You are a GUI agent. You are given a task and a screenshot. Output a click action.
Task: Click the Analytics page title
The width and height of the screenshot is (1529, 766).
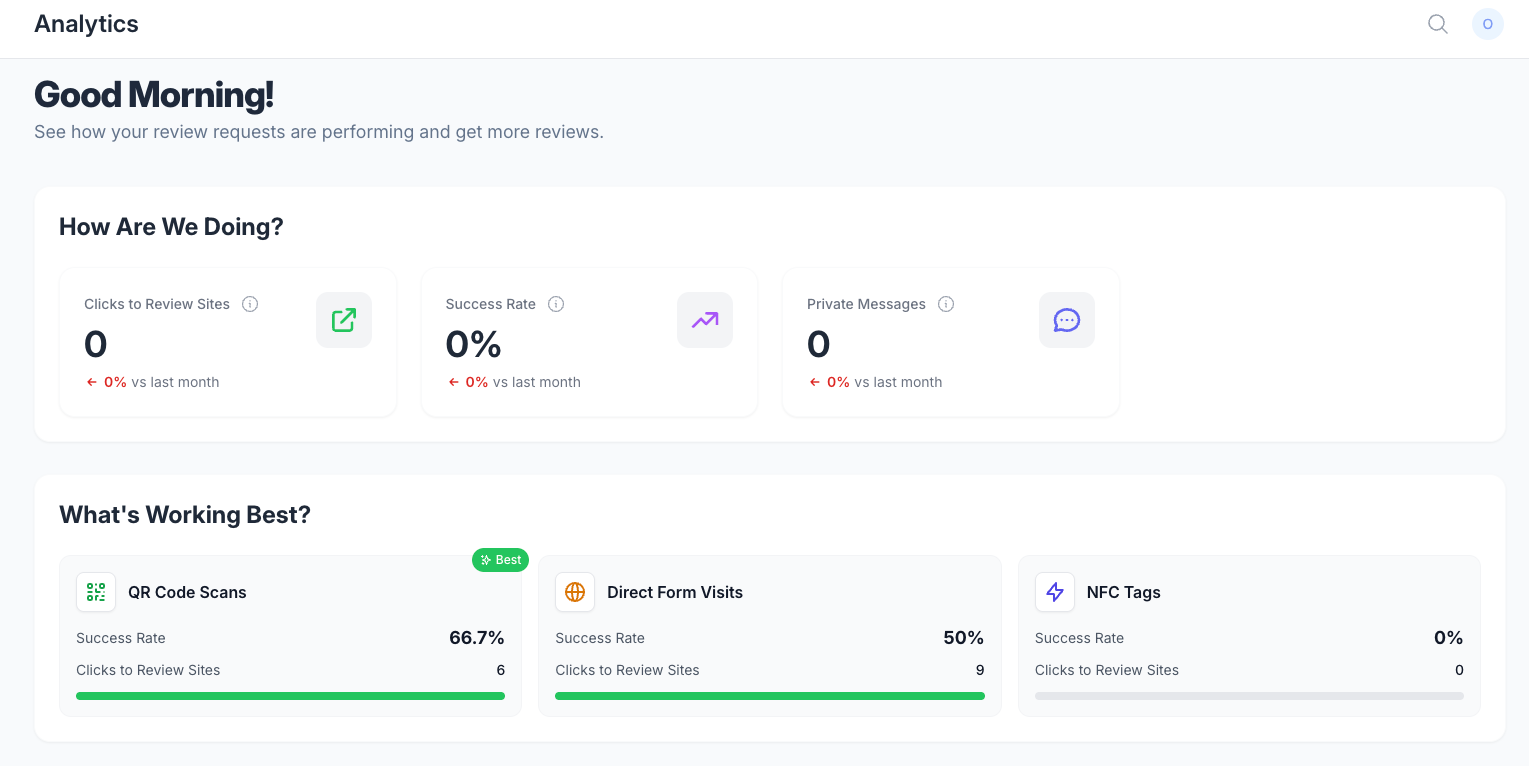point(86,24)
